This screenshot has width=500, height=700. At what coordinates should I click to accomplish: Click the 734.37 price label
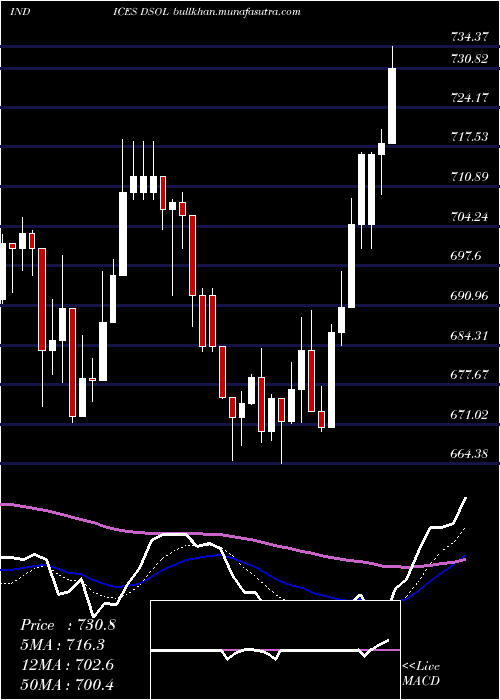(469, 38)
